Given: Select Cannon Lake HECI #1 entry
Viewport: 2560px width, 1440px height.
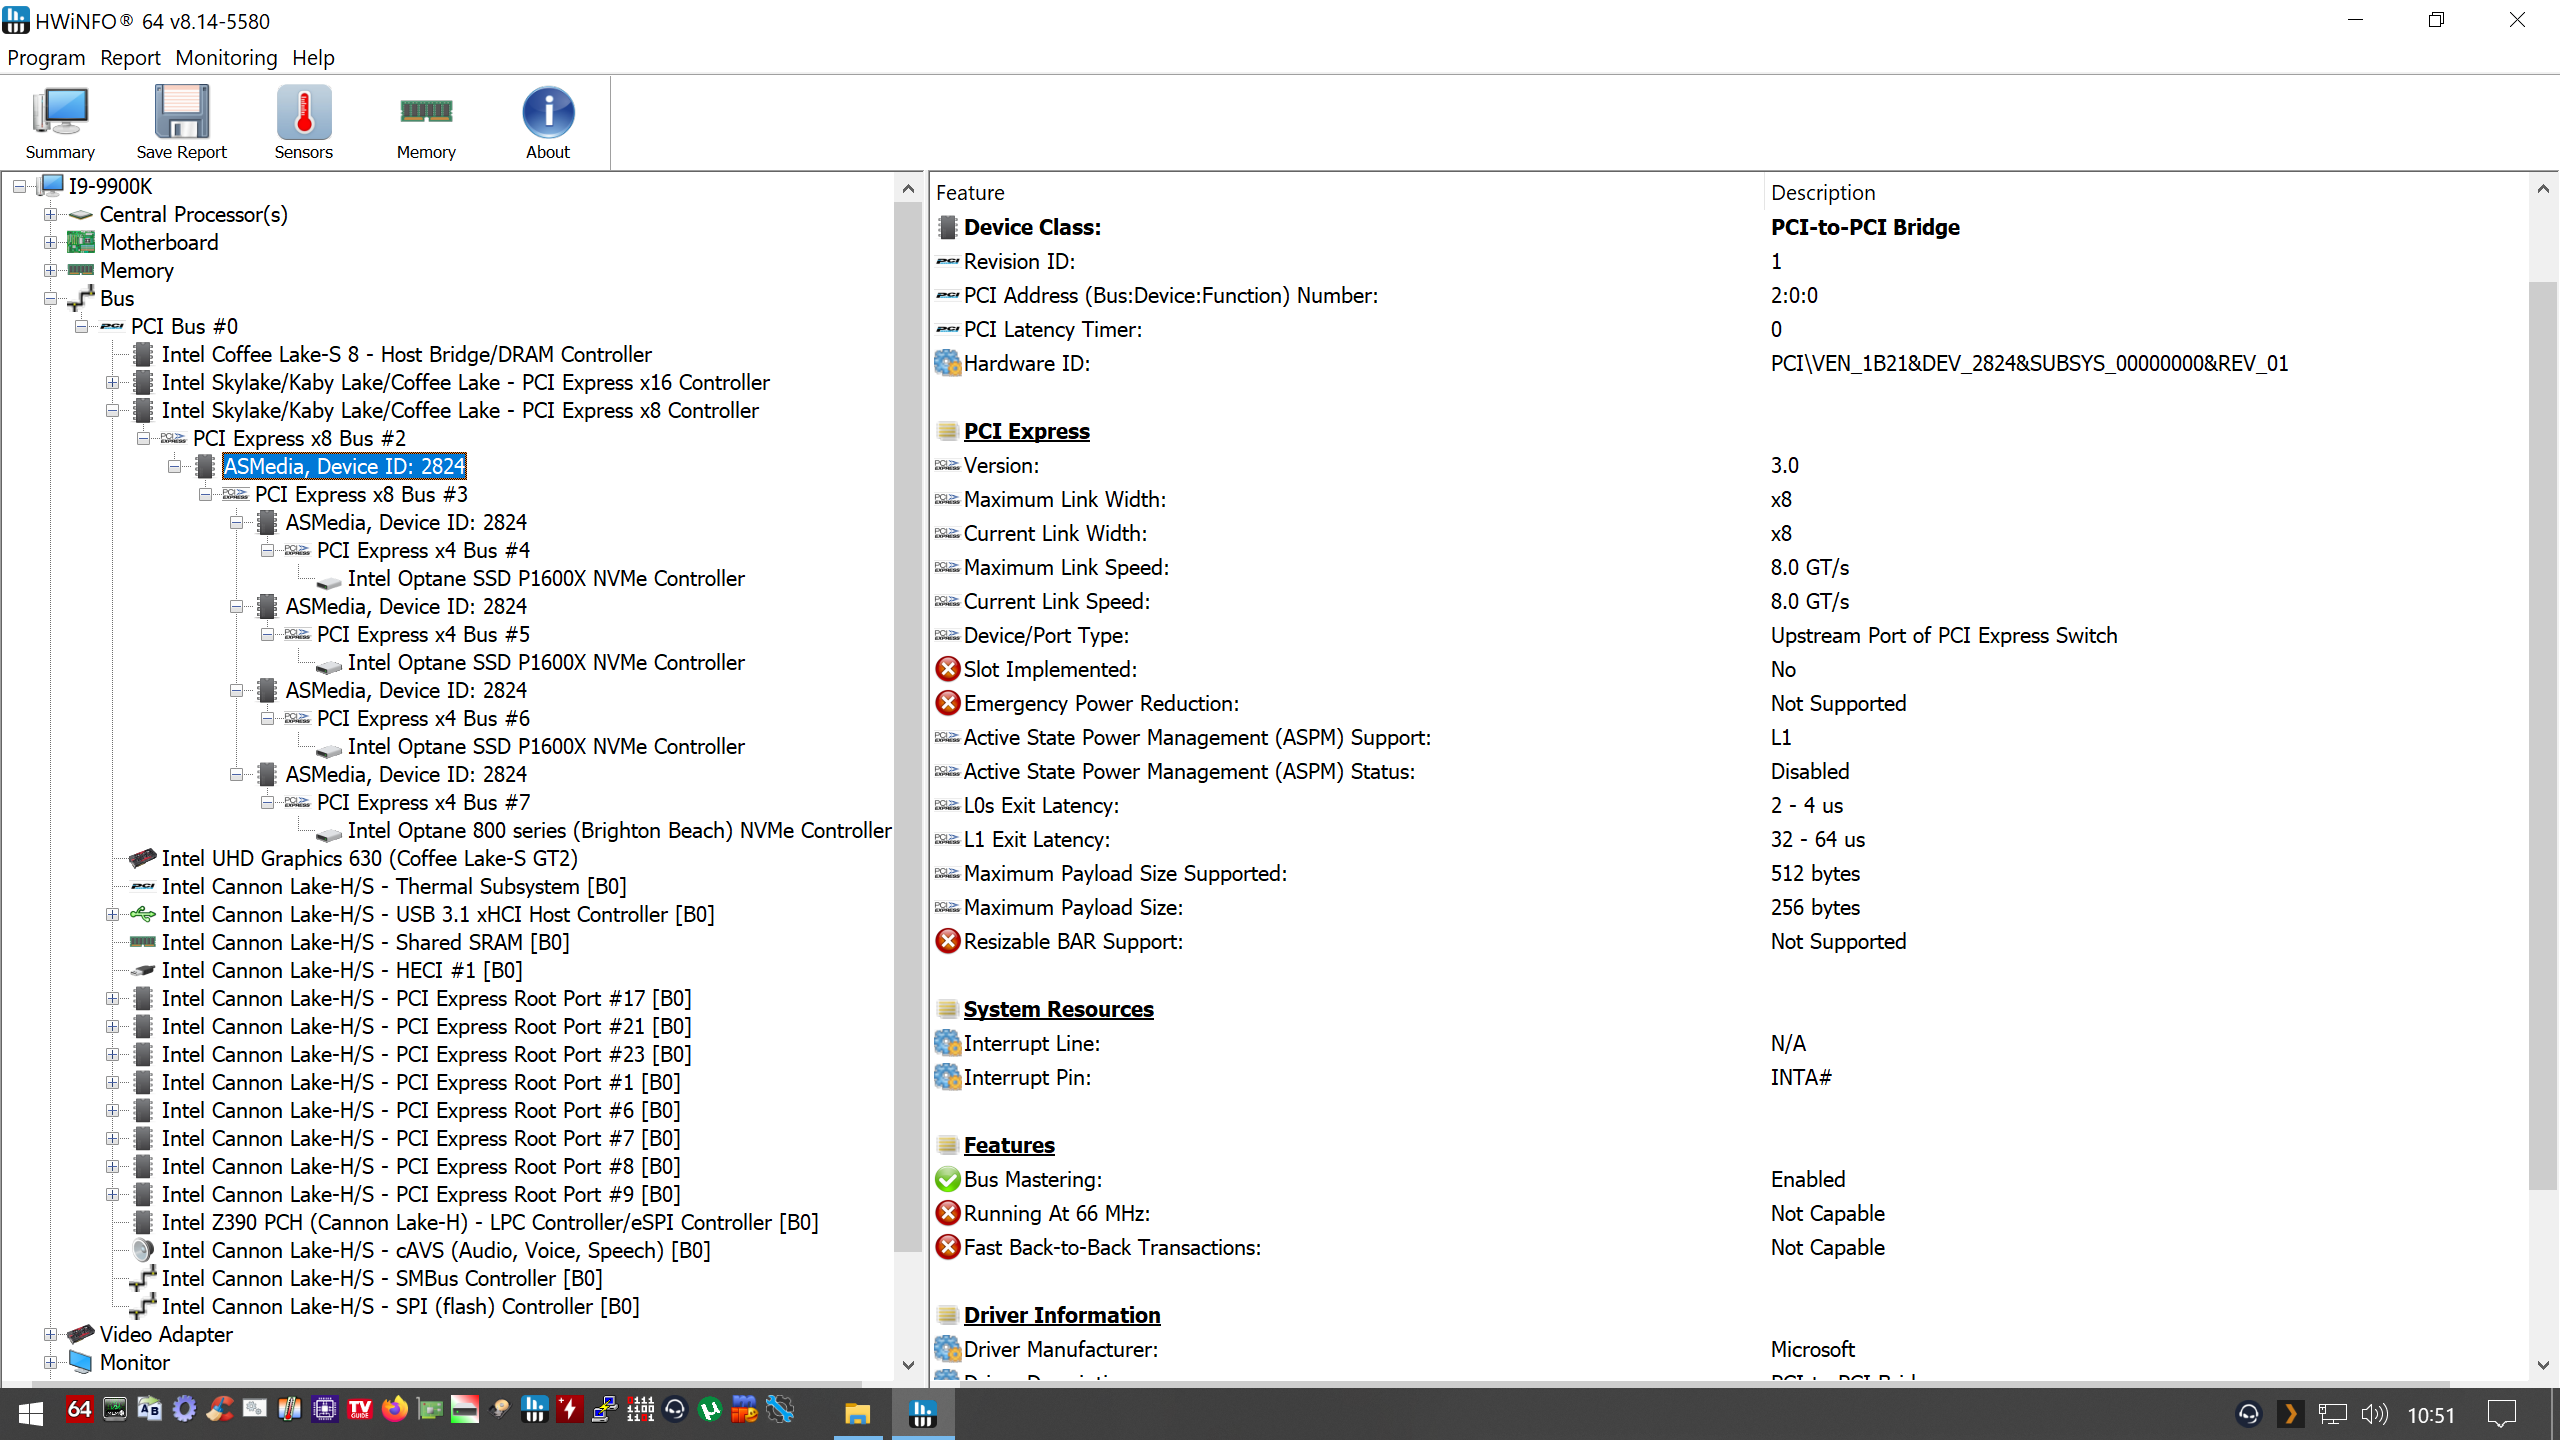Looking at the screenshot, I should pyautogui.click(x=342, y=970).
